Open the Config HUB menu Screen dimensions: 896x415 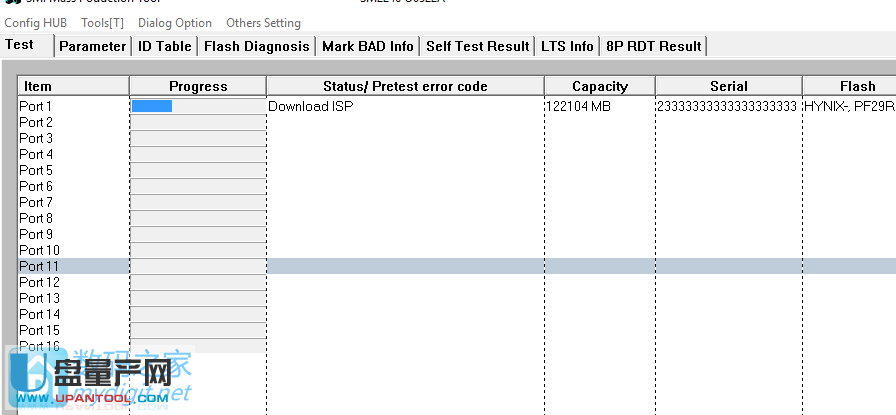pos(35,23)
